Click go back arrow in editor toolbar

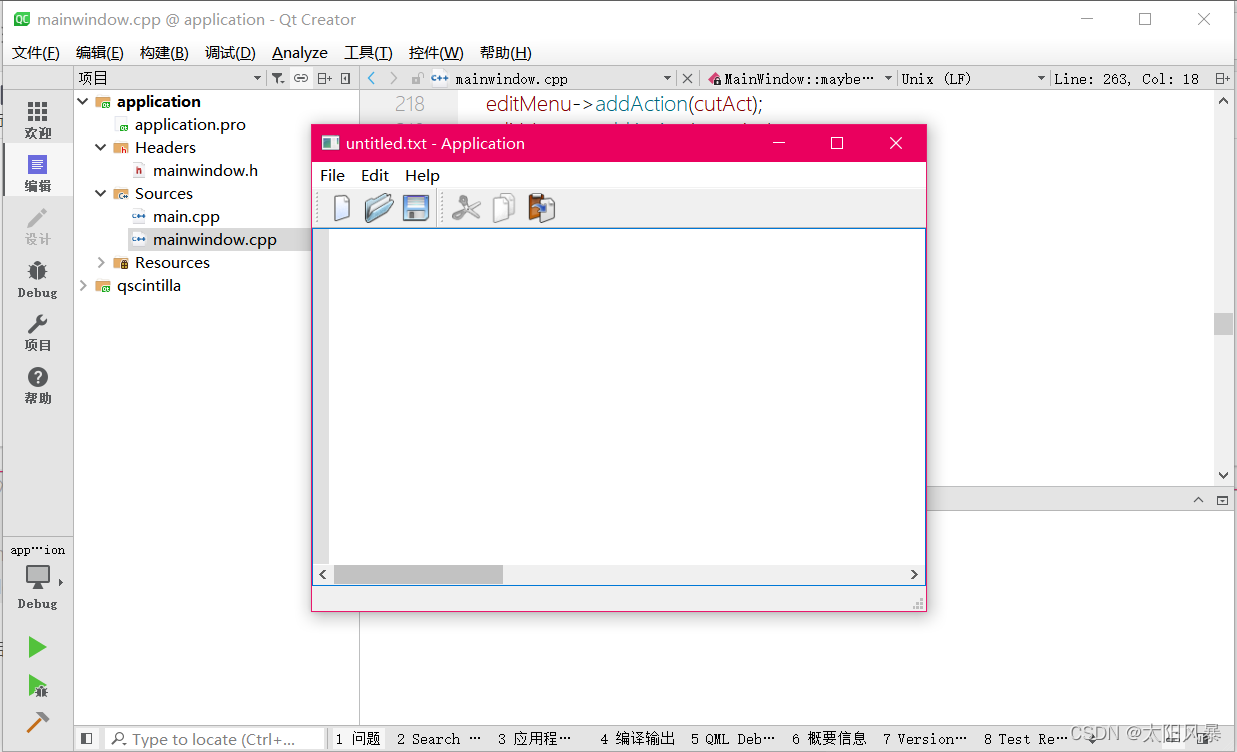(x=371, y=78)
